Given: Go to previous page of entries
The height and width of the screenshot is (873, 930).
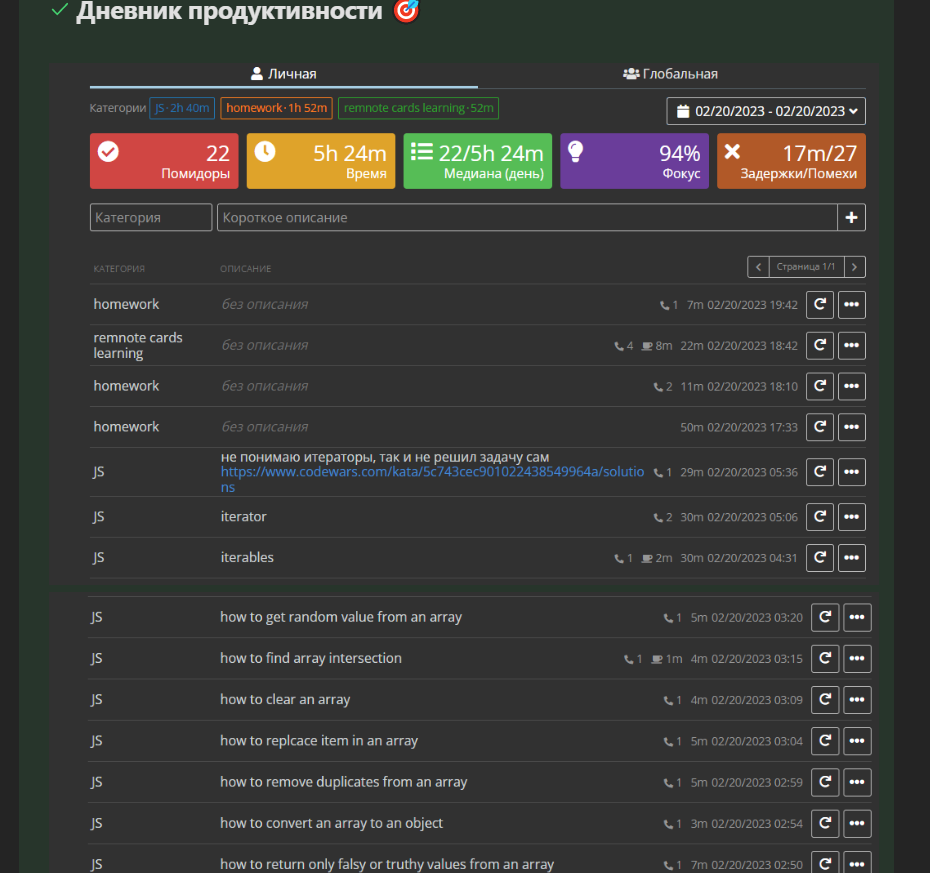Looking at the screenshot, I should tap(758, 267).
